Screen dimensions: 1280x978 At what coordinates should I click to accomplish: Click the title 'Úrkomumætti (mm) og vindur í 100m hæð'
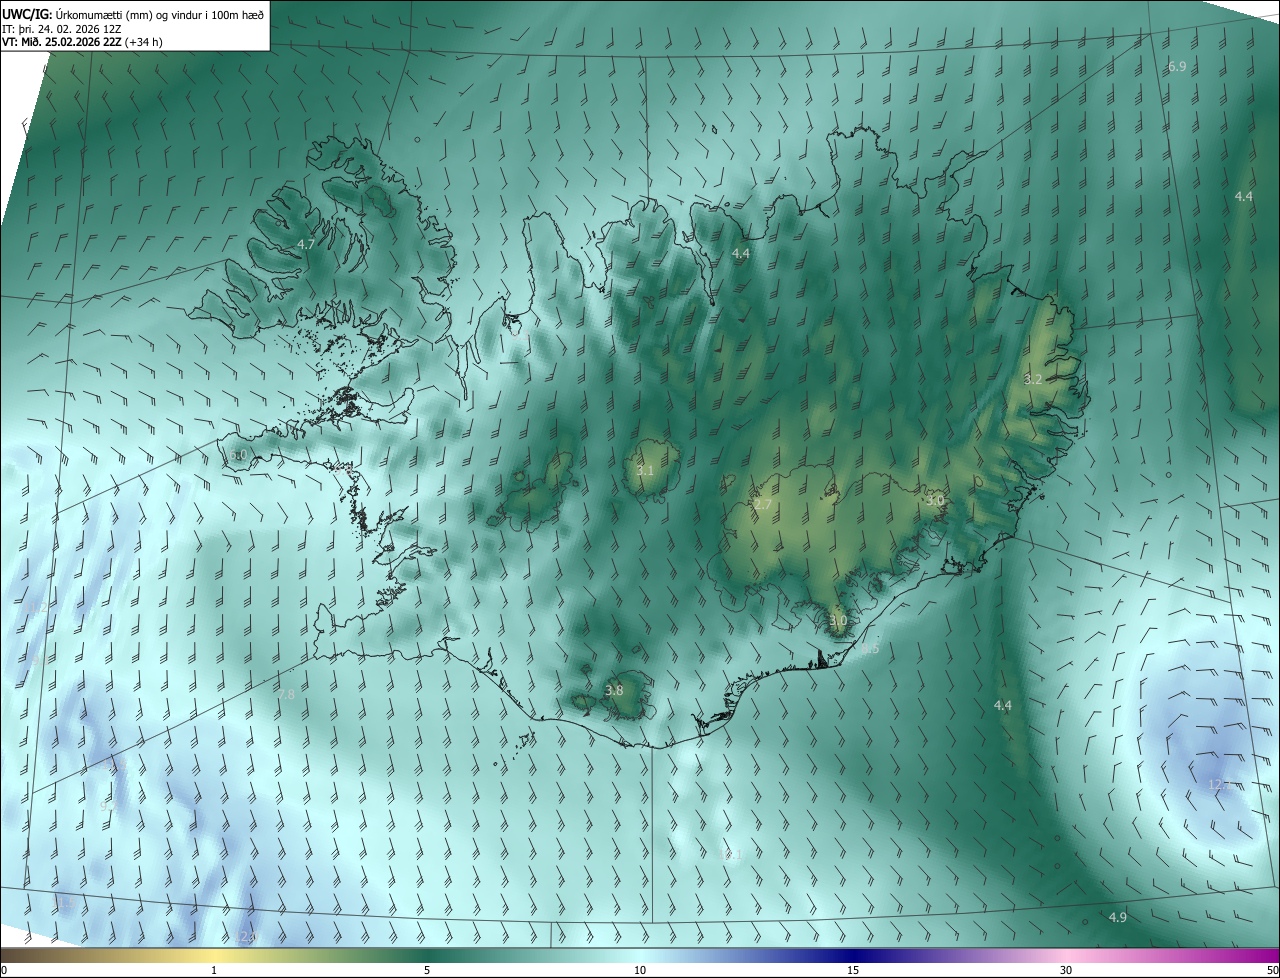(x=159, y=13)
